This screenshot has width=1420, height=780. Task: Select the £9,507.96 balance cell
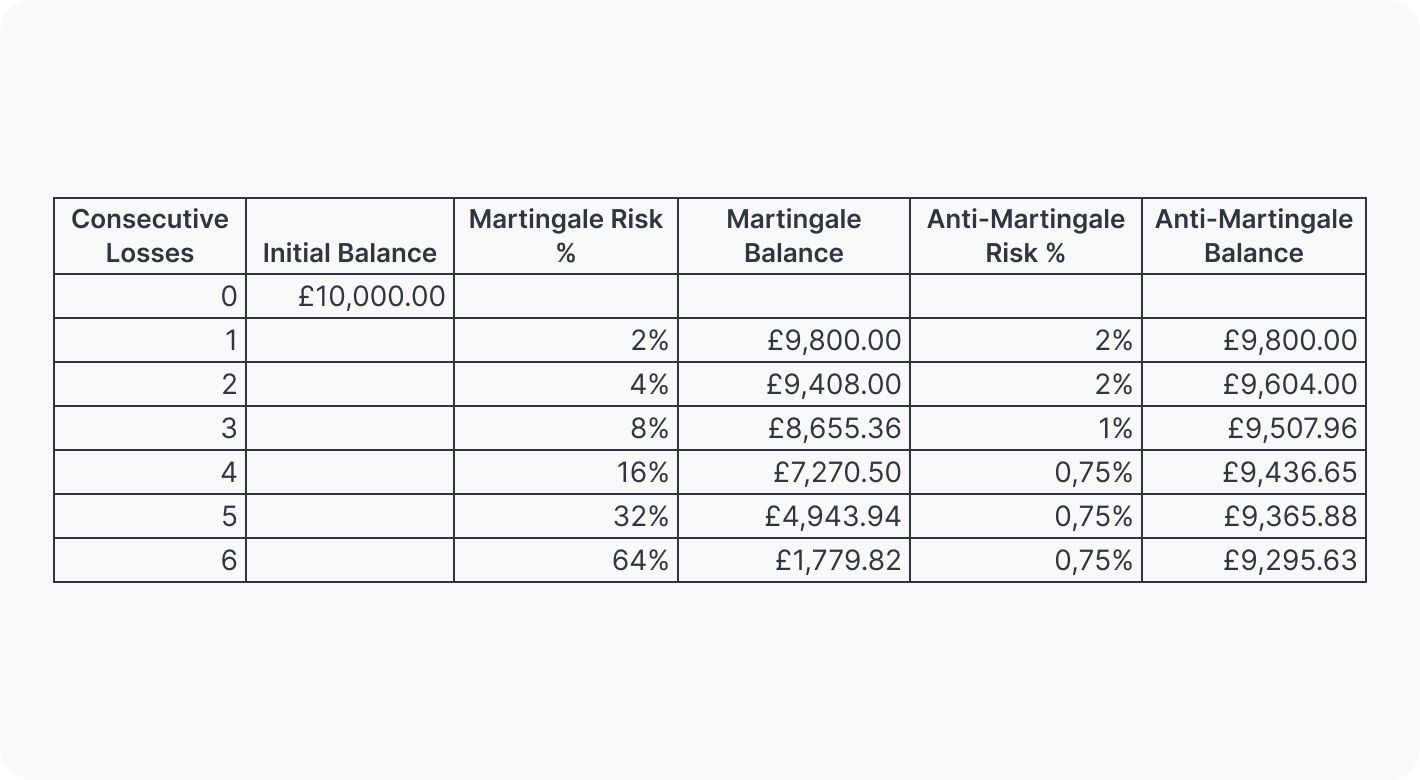tap(1292, 429)
